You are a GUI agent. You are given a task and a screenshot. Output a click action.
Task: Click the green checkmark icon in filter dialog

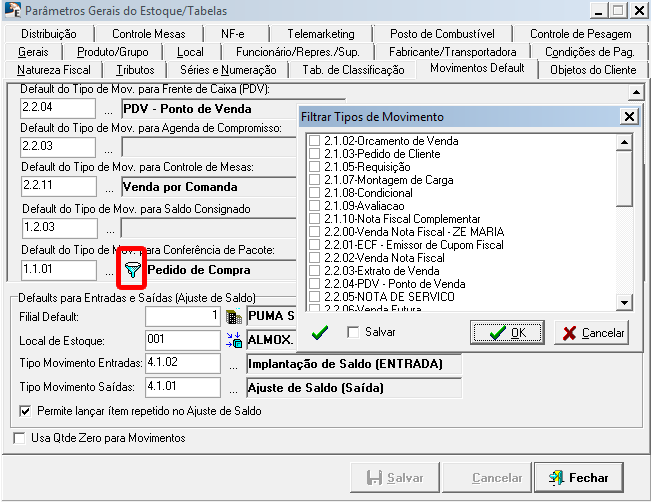click(319, 333)
